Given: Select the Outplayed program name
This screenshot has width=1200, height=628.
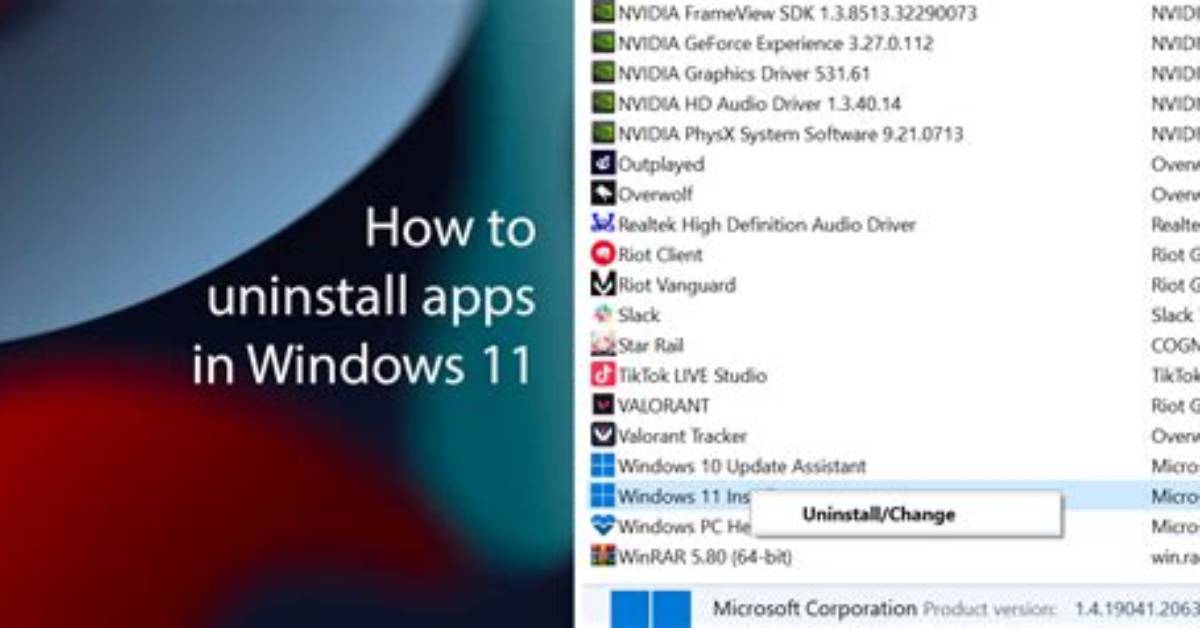Looking at the screenshot, I should tap(661, 163).
